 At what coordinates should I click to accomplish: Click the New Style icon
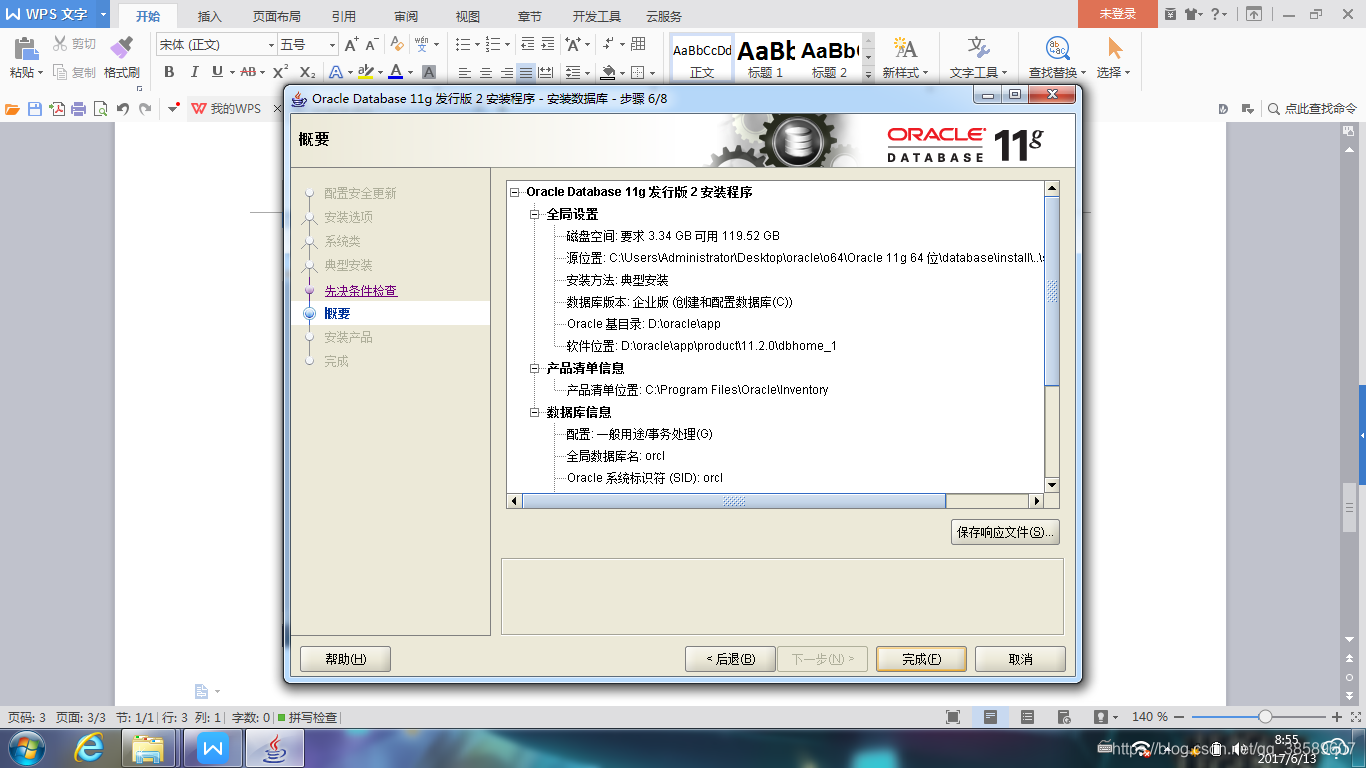(905, 48)
